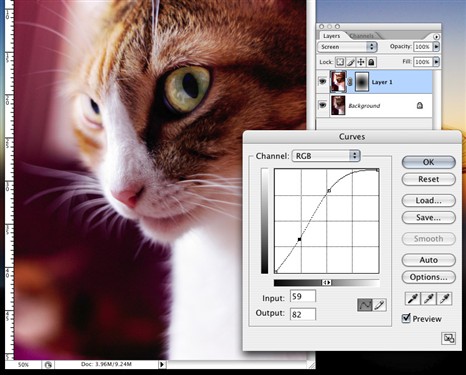Open the Channel RGB dropdown

tap(326, 156)
